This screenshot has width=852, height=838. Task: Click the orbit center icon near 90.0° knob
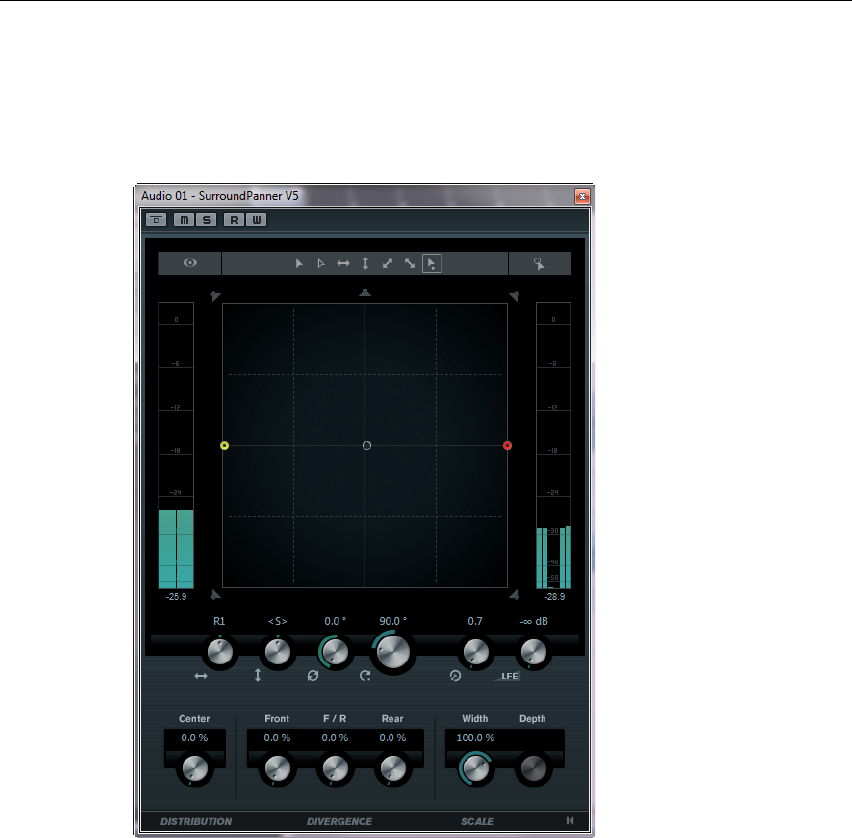365,676
